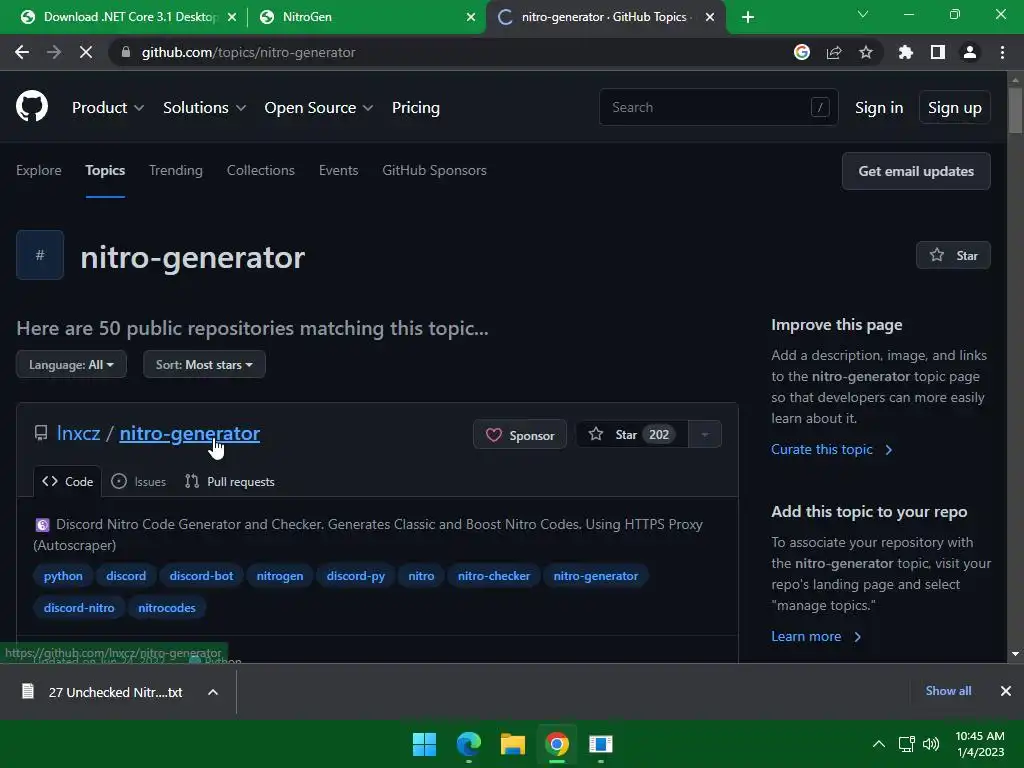Open File Explorer from taskbar
Screen dimensions: 1024x768
tap(513, 744)
